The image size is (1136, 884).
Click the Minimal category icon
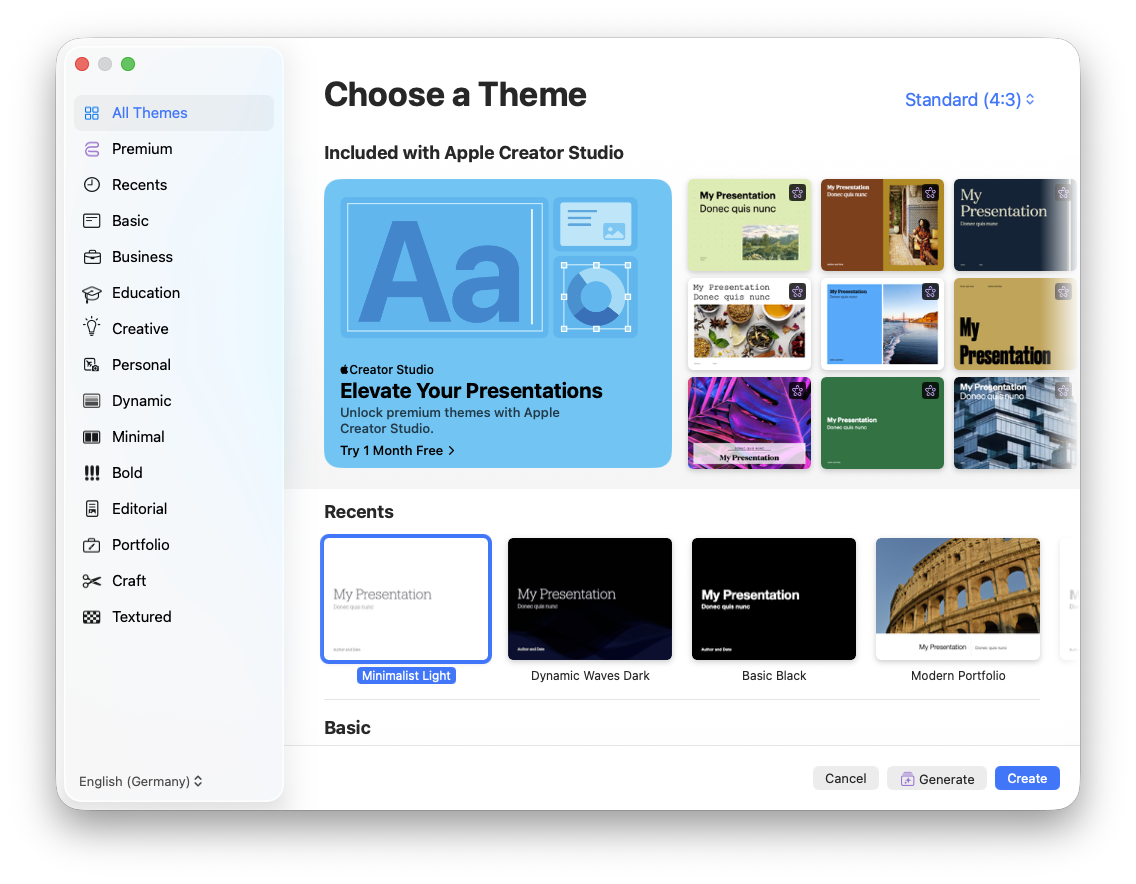(91, 437)
